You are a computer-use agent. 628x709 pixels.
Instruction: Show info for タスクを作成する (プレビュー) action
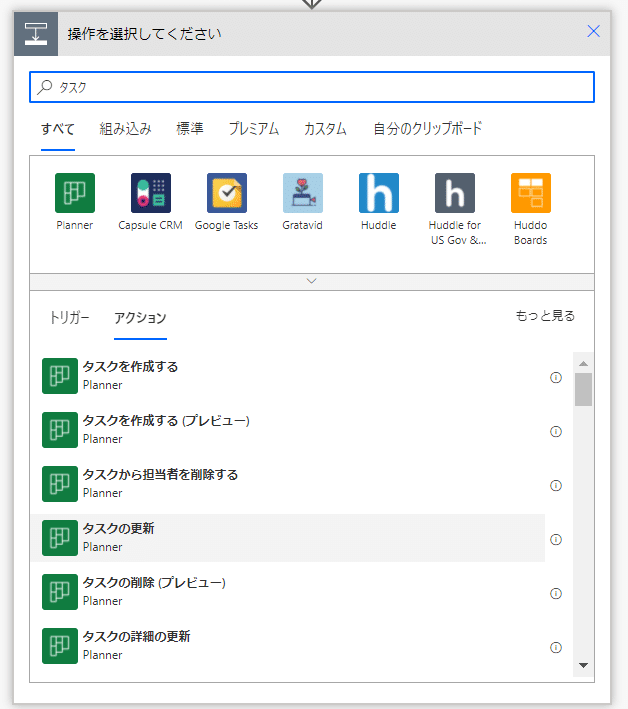556,431
